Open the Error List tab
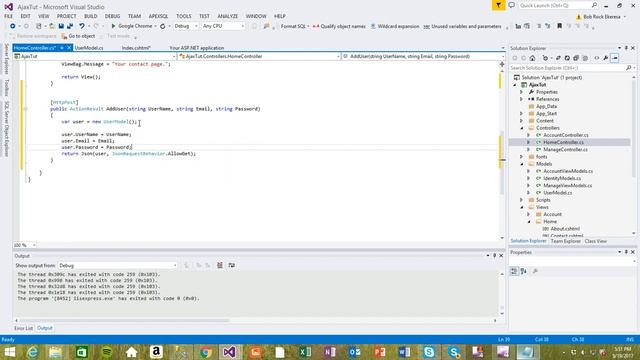Screen dimensions: 640x360 pyautogui.click(x=23, y=328)
